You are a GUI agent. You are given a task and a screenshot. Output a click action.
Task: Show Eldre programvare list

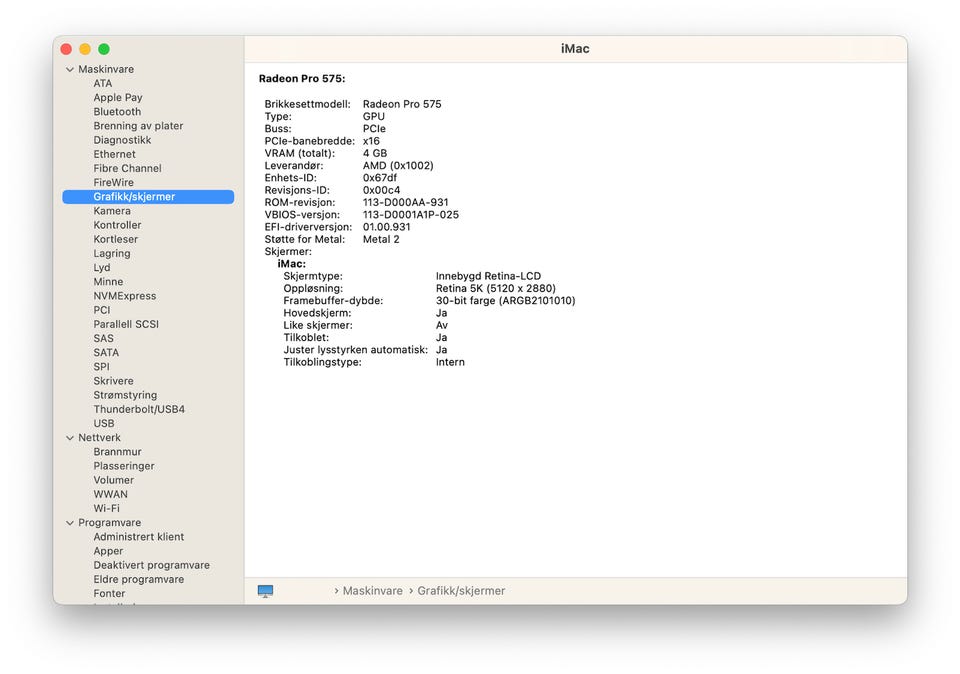[x=138, y=579]
